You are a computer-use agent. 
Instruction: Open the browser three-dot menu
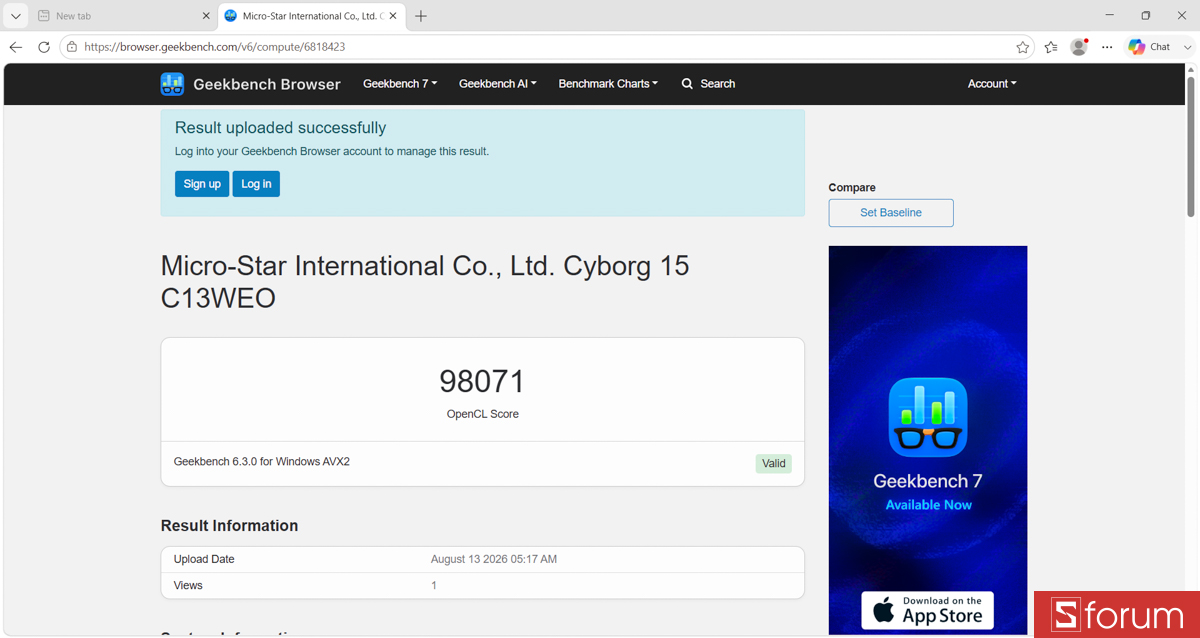[1107, 47]
